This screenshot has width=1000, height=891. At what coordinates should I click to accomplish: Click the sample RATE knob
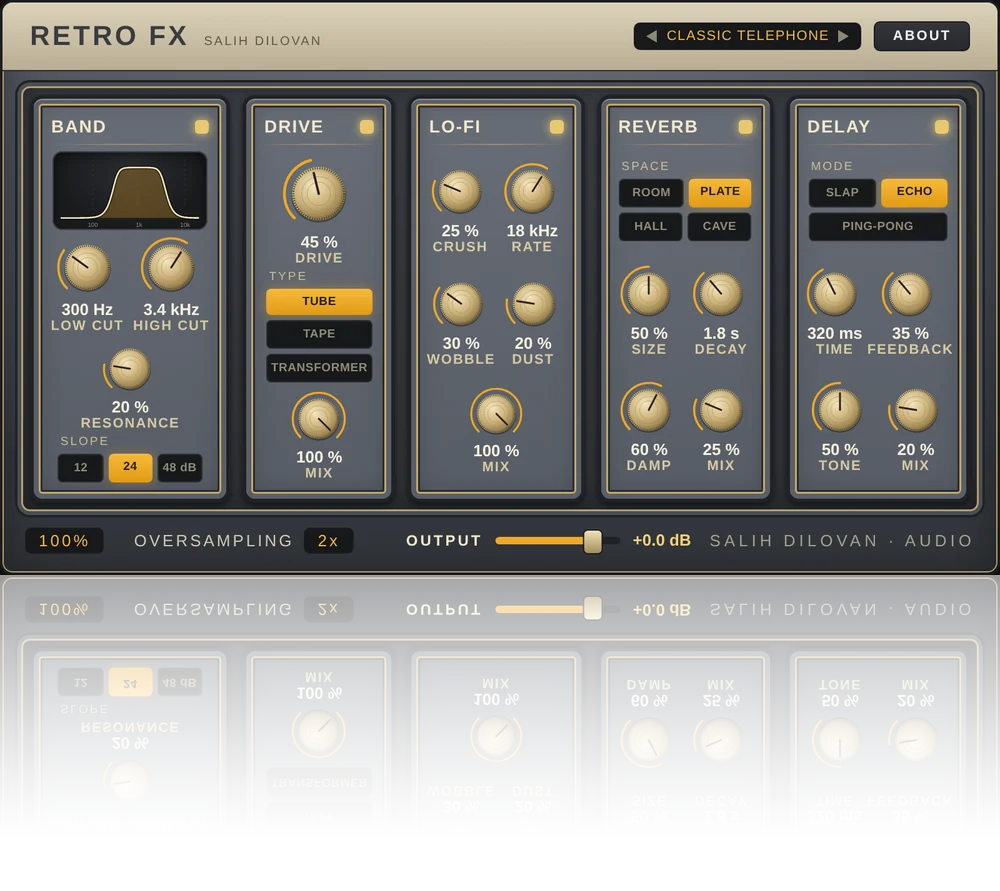(531, 192)
